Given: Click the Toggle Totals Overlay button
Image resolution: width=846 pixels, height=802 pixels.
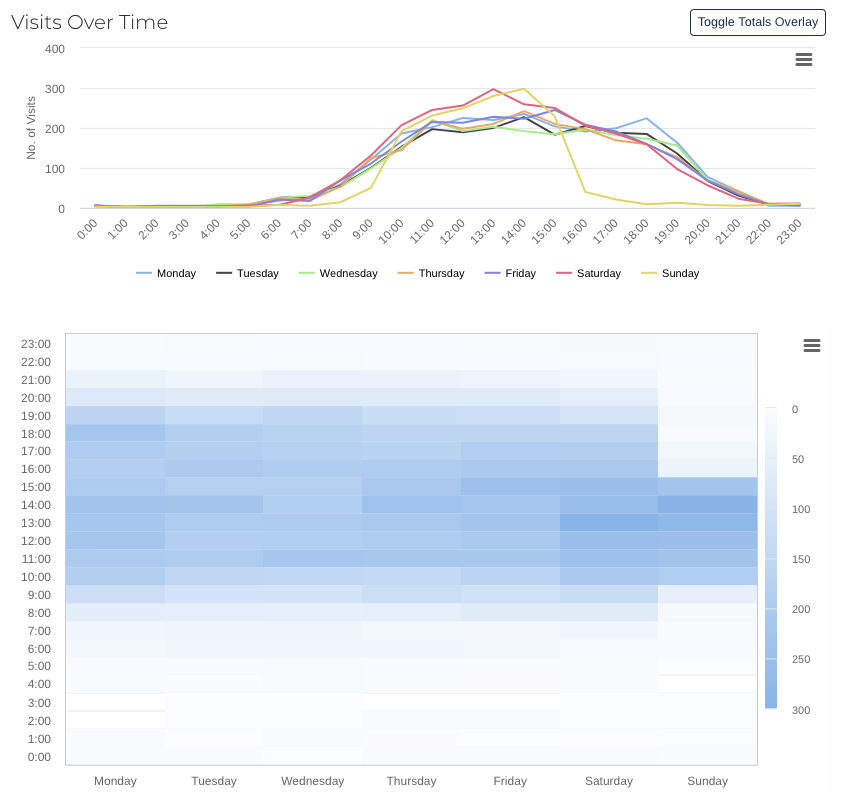Looking at the screenshot, I should [757, 22].
